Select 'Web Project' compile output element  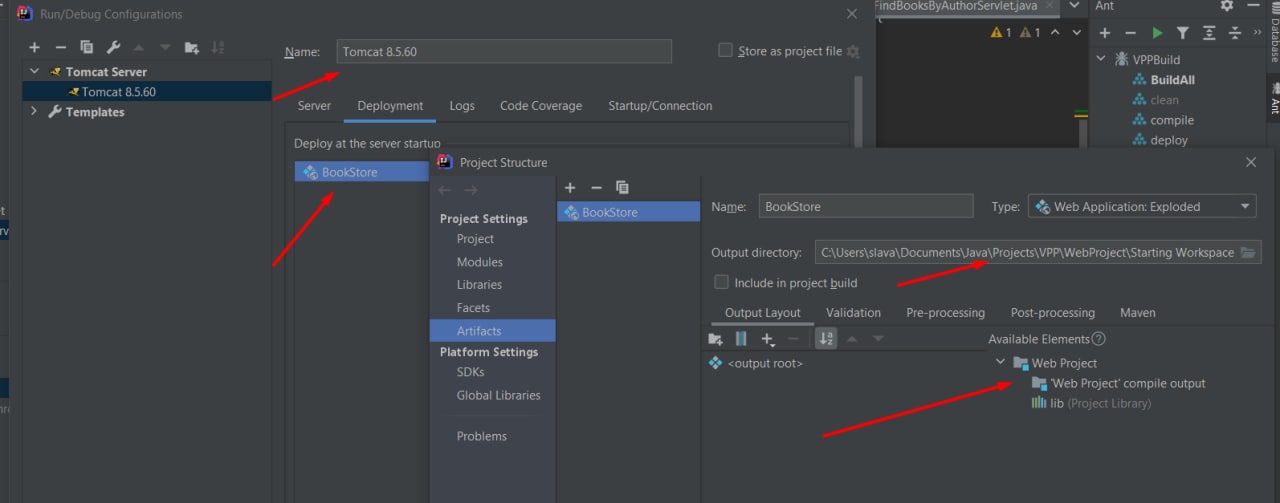1128,383
